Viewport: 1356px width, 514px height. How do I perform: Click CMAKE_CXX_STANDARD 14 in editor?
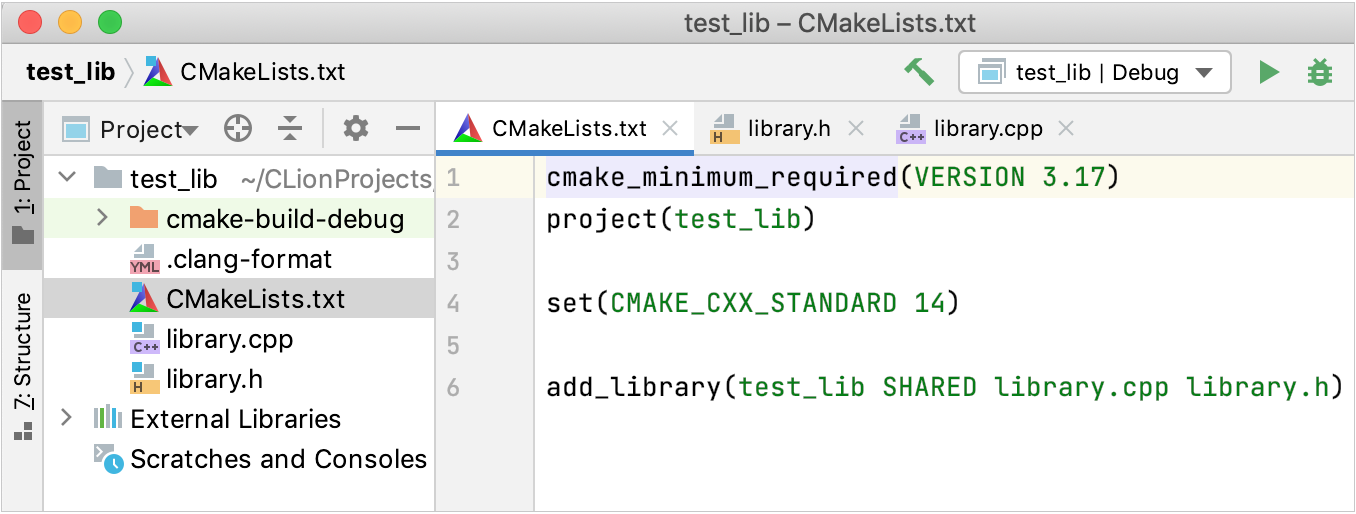click(x=777, y=303)
